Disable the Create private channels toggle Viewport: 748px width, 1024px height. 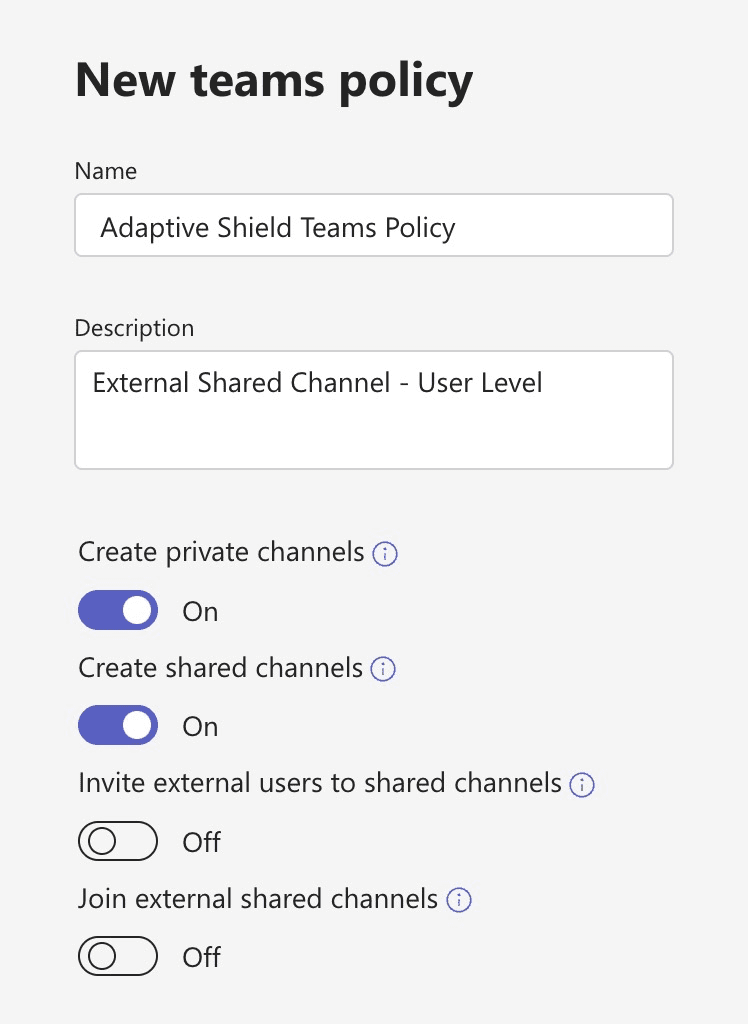point(118,610)
